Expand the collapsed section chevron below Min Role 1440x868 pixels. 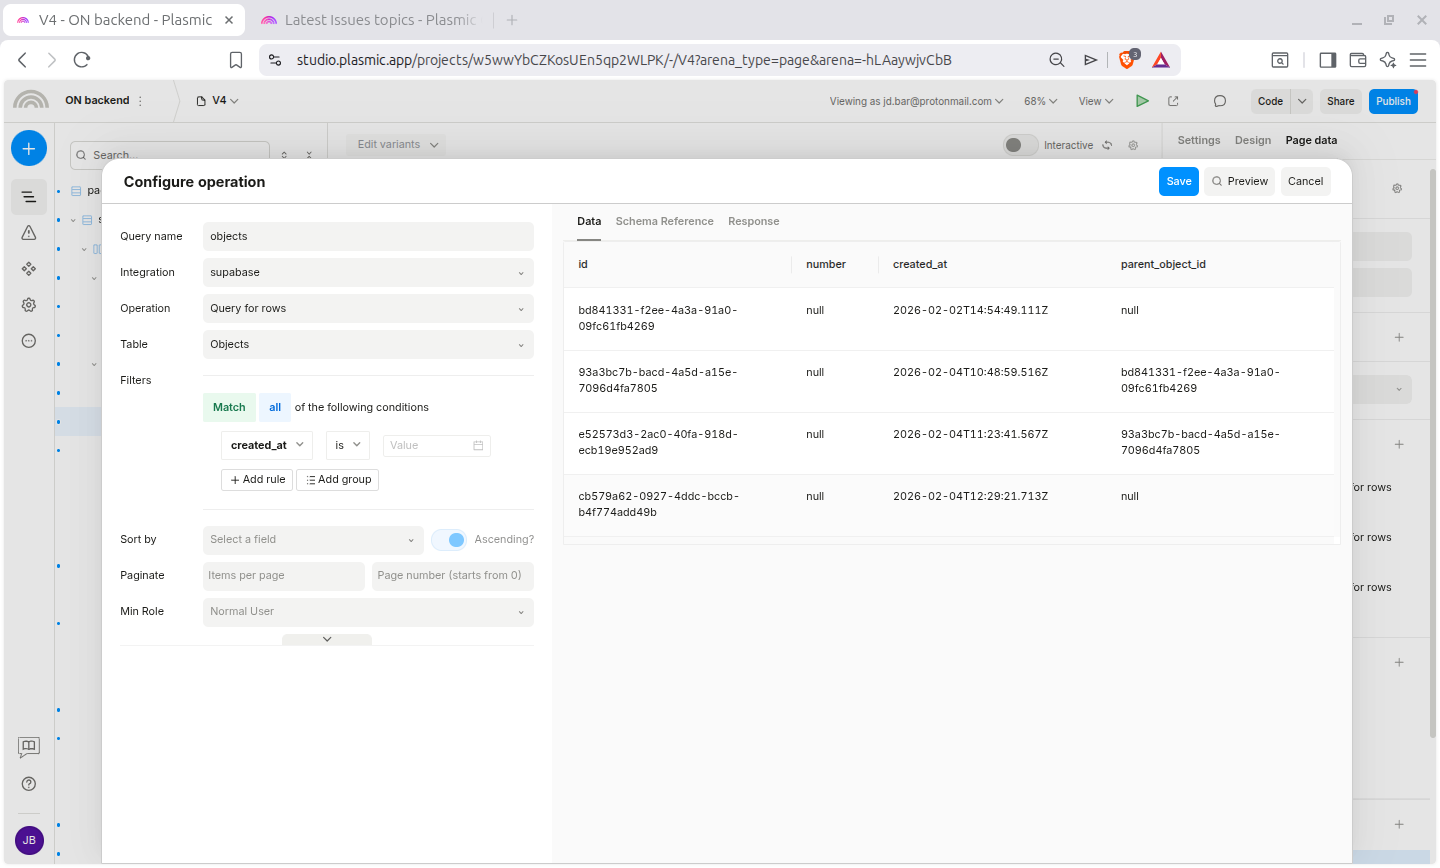[327, 639]
